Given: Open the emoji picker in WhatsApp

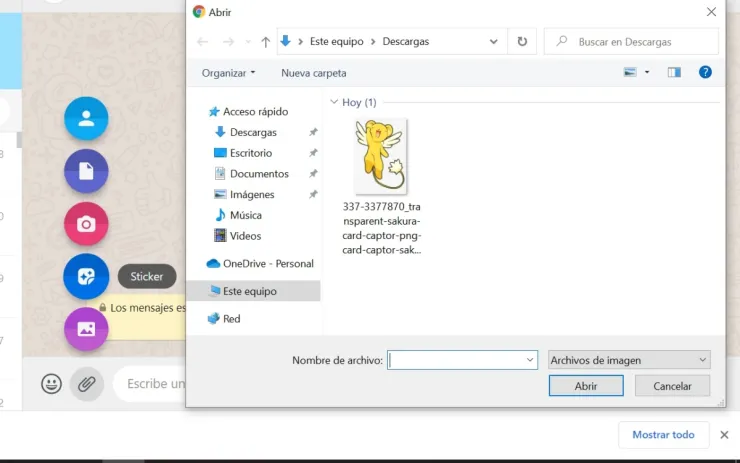Looking at the screenshot, I should (x=51, y=384).
